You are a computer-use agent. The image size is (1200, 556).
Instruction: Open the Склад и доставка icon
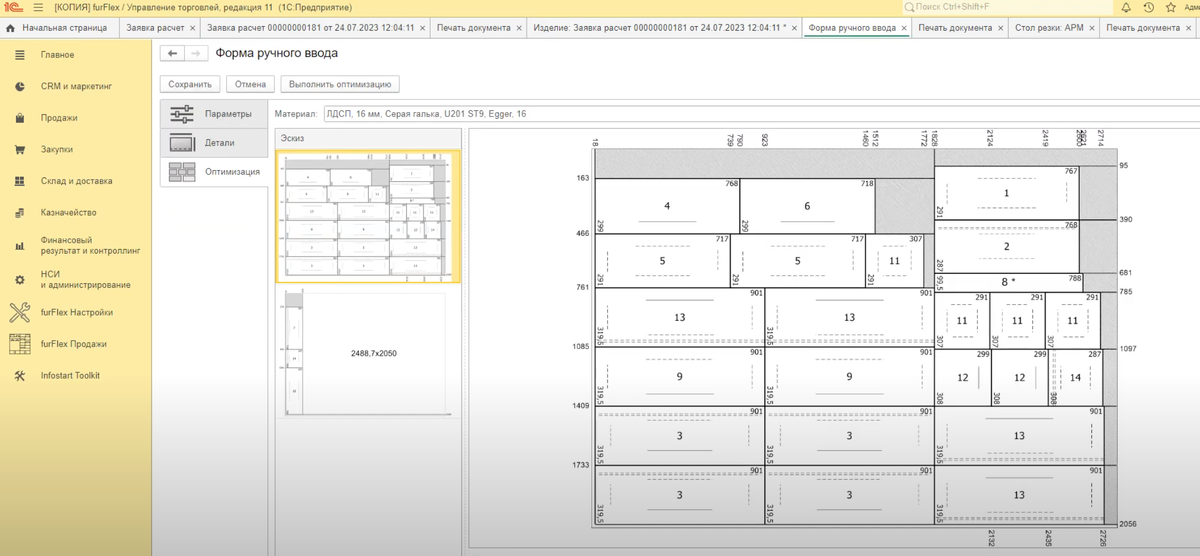pos(20,181)
